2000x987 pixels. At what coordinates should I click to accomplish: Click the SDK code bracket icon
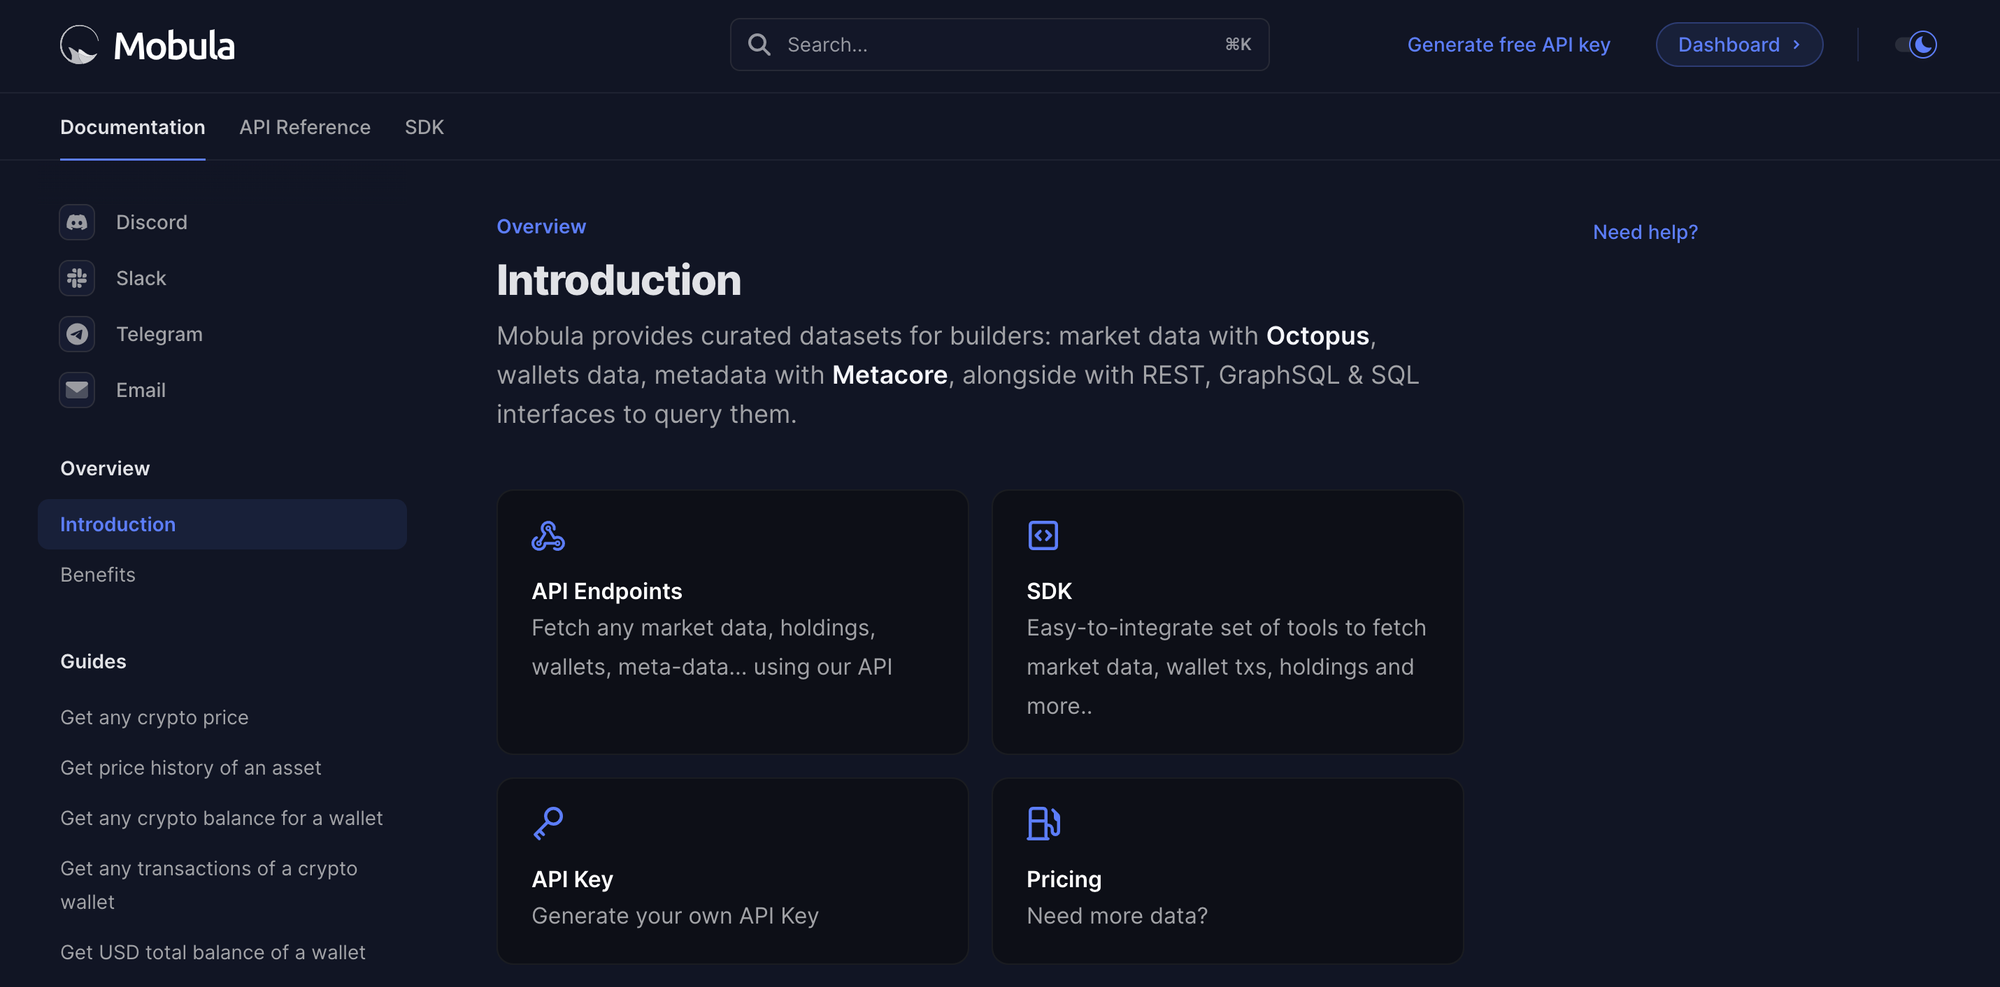[x=1043, y=536]
